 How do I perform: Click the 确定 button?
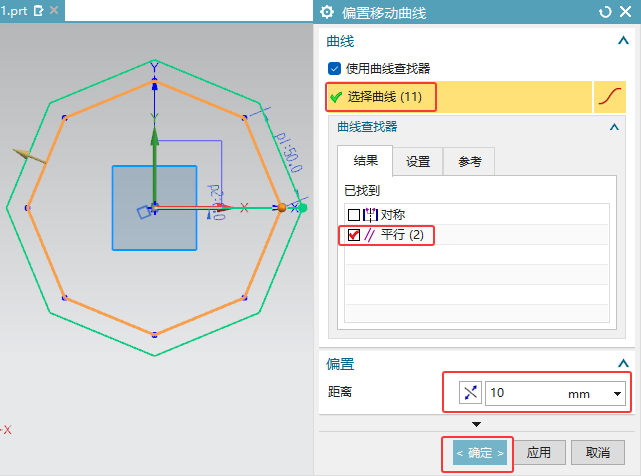(x=480, y=453)
